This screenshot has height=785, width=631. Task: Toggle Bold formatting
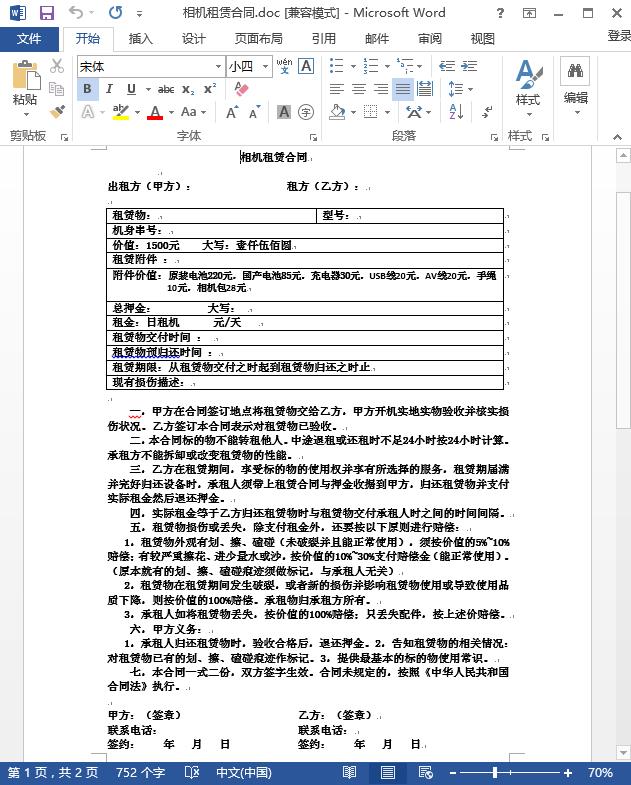[x=87, y=89]
